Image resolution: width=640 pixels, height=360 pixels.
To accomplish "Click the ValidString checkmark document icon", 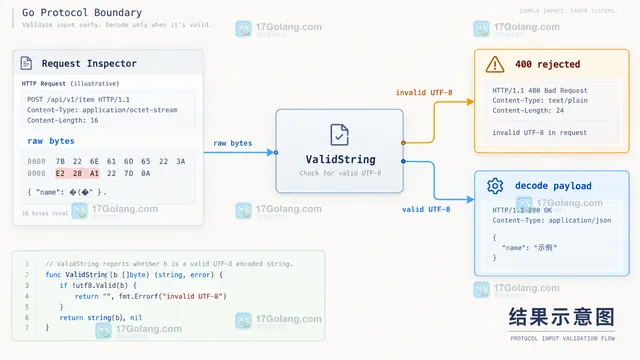I will [339, 135].
